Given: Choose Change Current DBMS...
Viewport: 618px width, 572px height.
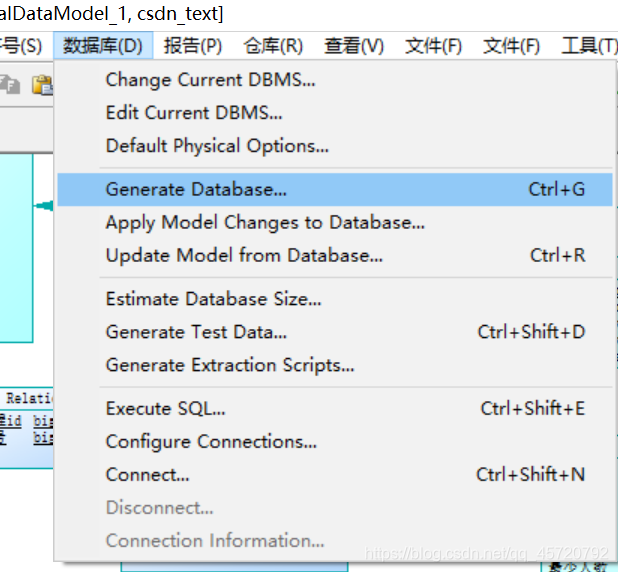Looking at the screenshot, I should [x=335, y=80].
